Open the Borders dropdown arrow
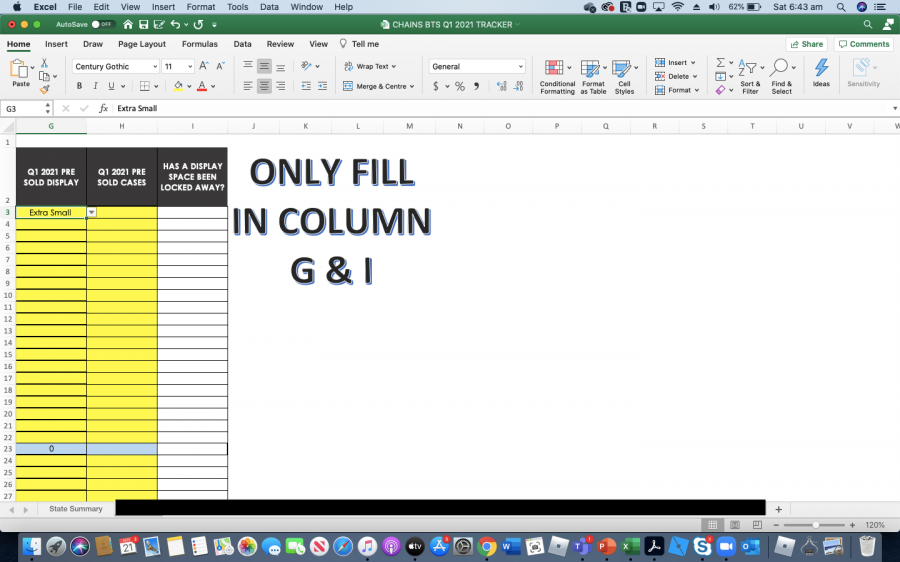This screenshot has width=900, height=562. [156, 86]
